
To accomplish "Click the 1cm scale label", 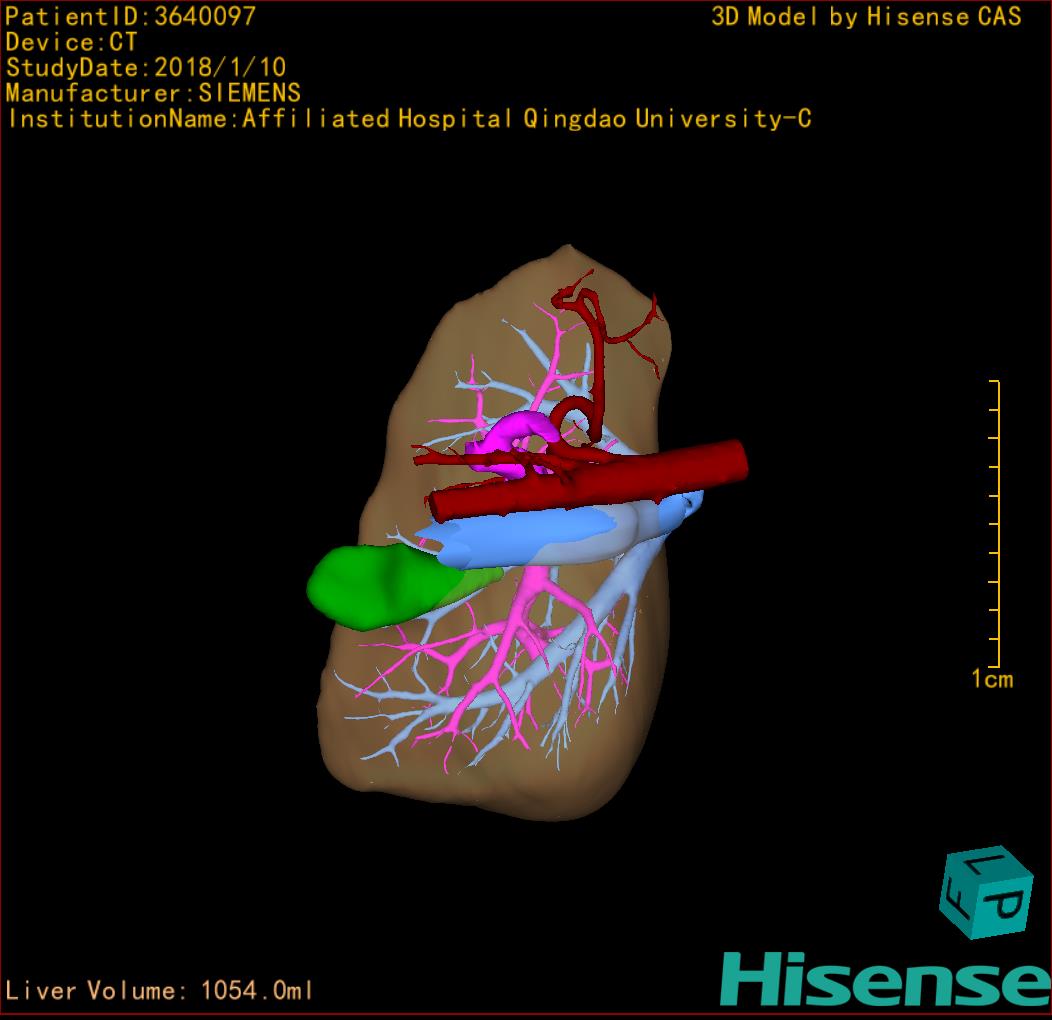I will click(991, 680).
